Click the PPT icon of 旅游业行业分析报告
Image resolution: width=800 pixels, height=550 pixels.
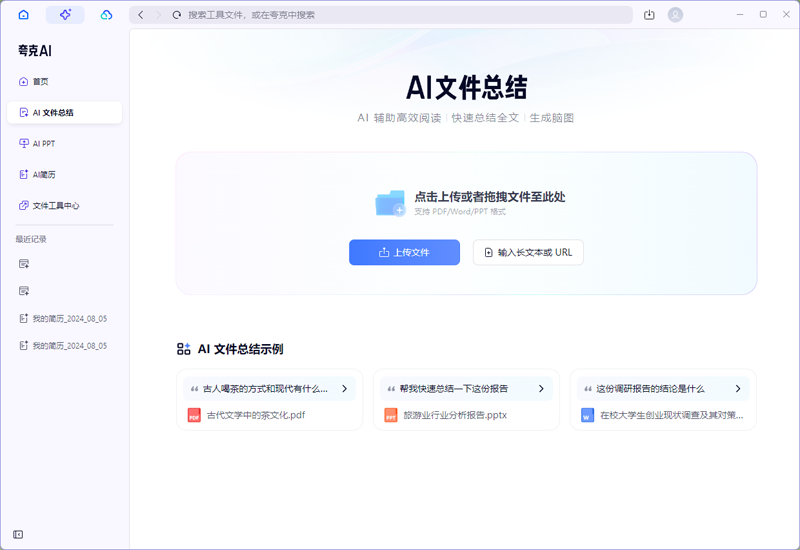click(x=391, y=415)
